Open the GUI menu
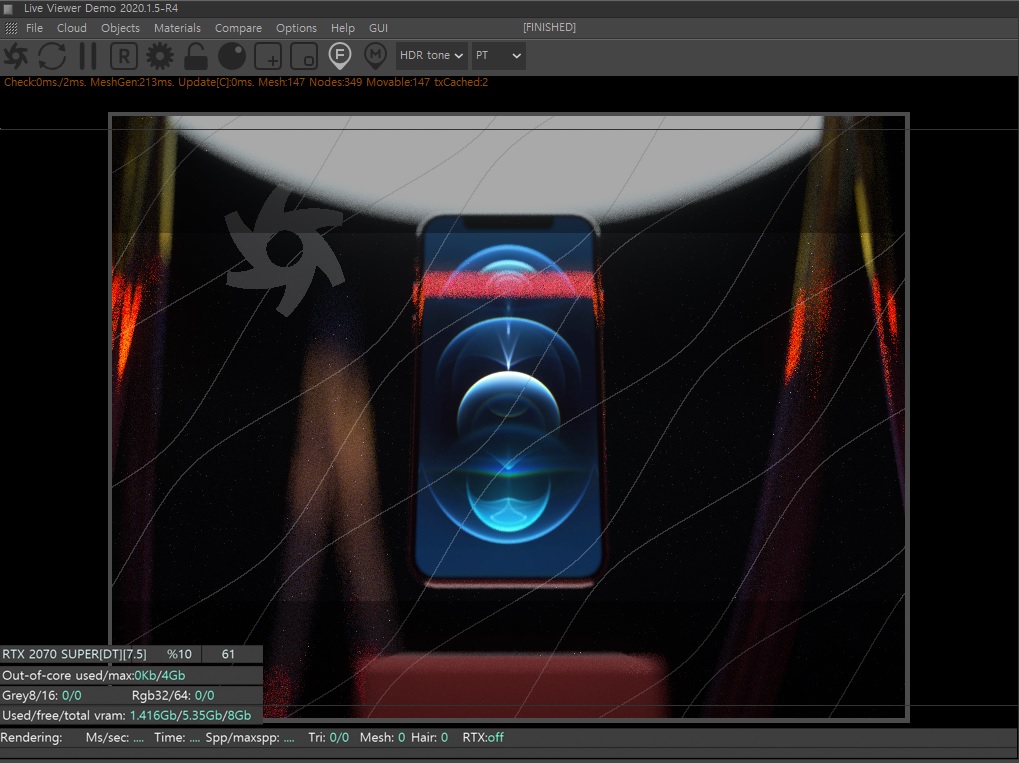1019x763 pixels. [x=378, y=28]
